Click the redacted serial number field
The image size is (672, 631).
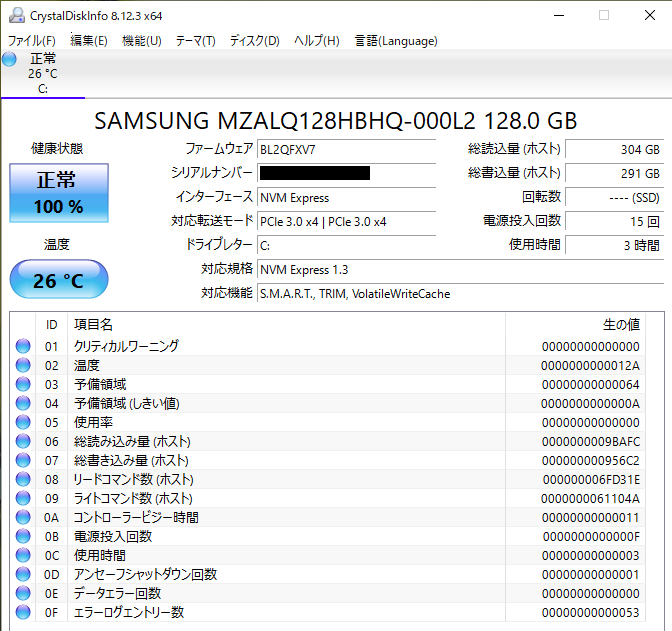[x=346, y=173]
